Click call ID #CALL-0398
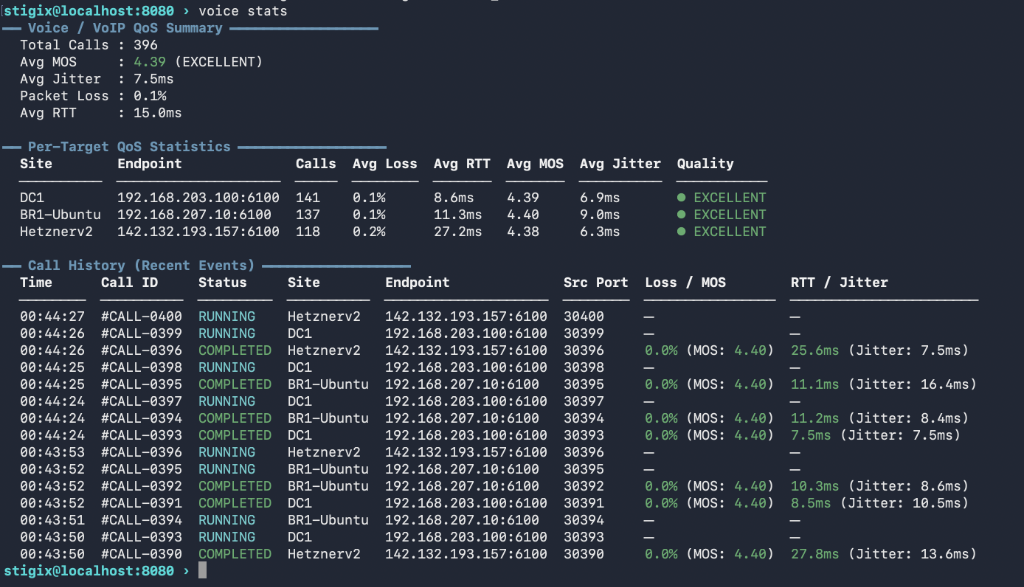 [x=142, y=367]
